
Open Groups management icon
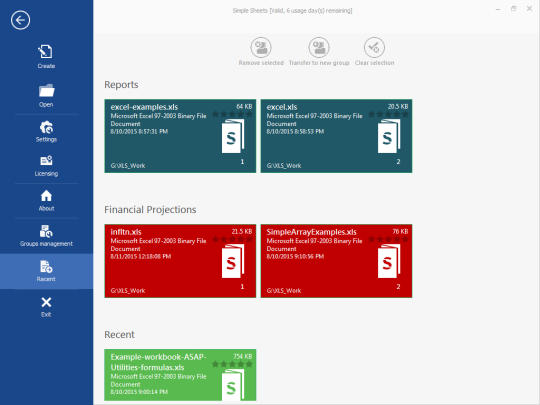pyautogui.click(x=46, y=231)
